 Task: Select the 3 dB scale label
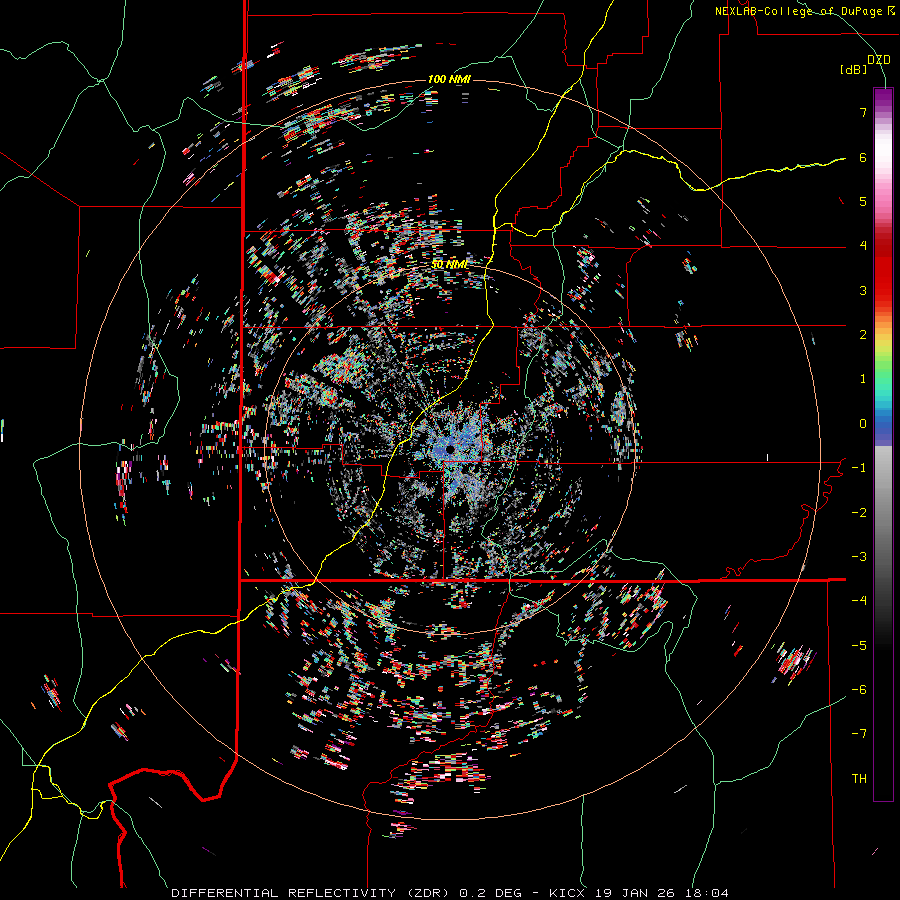(863, 290)
